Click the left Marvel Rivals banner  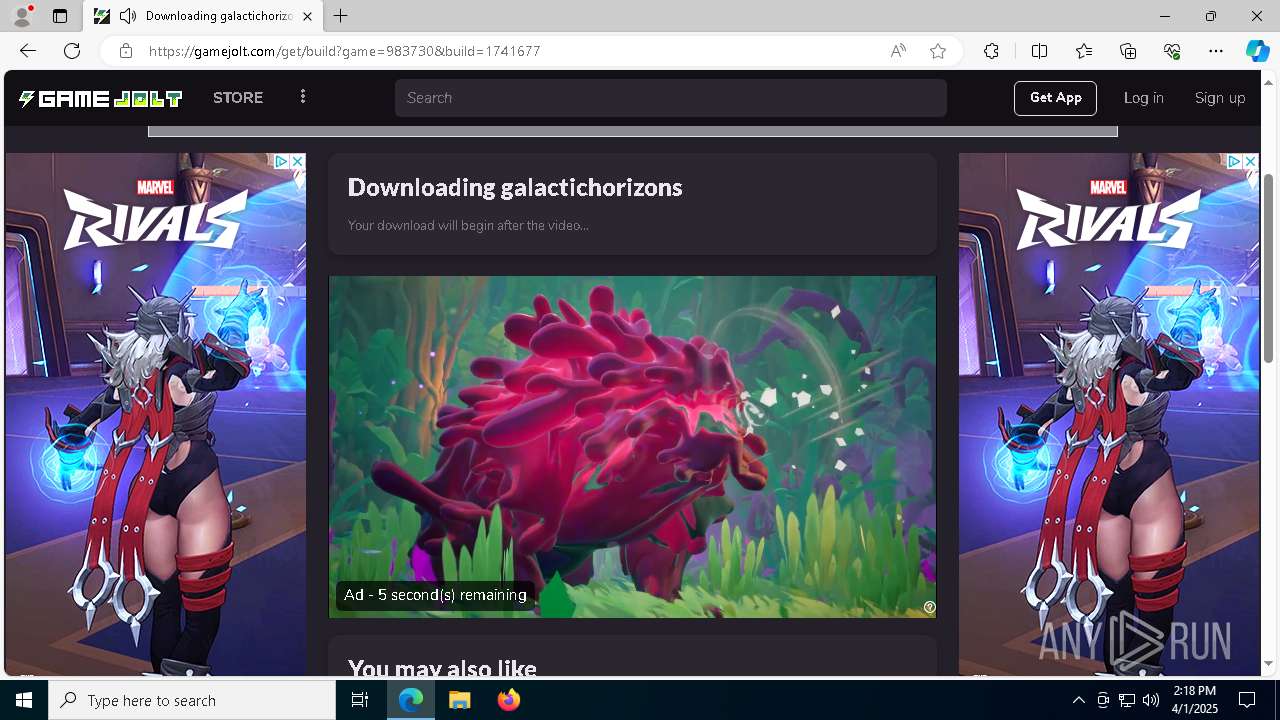pos(155,415)
